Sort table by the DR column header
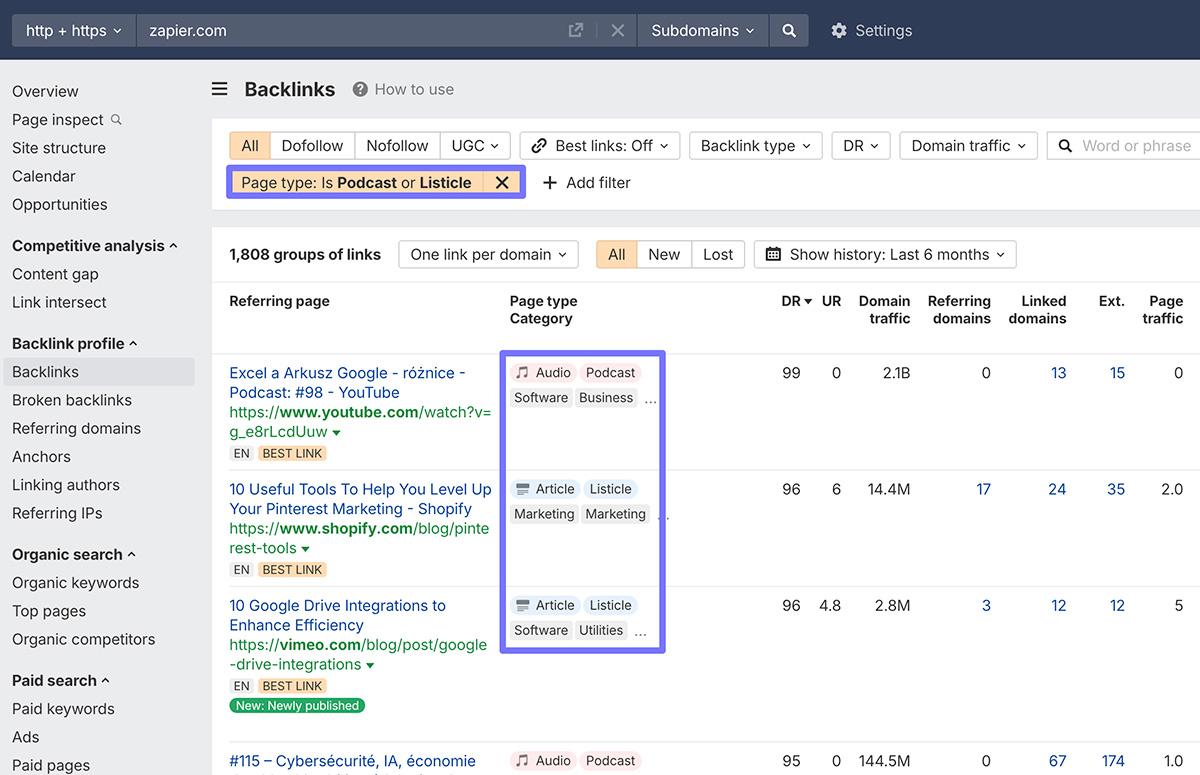1200x775 pixels. coord(797,301)
